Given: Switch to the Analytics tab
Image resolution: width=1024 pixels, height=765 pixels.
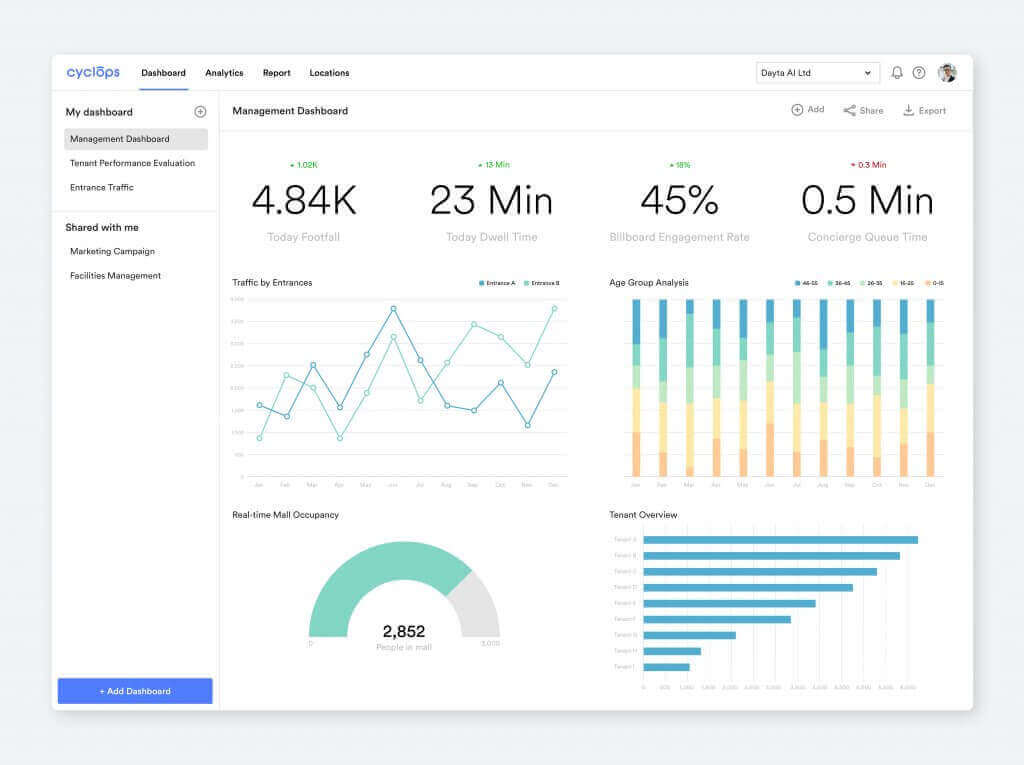Looking at the screenshot, I should pos(224,73).
